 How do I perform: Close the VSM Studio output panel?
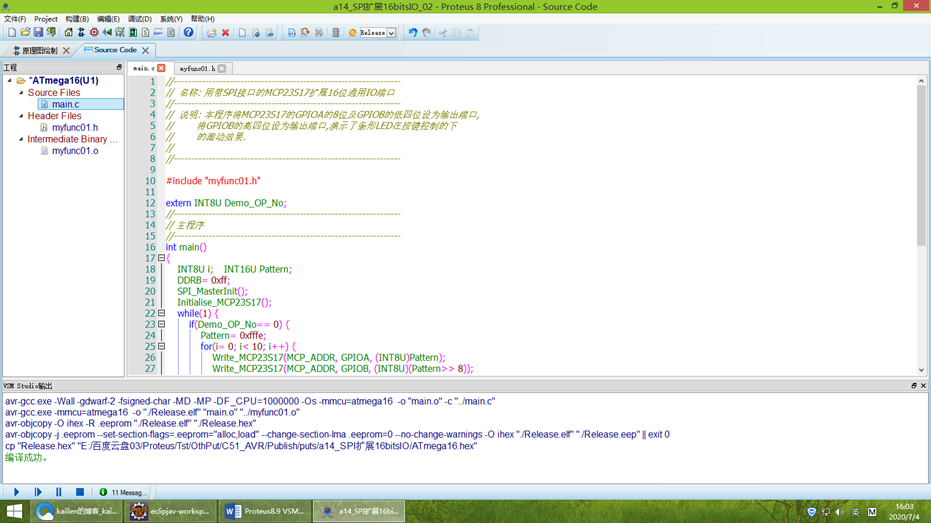(923, 386)
